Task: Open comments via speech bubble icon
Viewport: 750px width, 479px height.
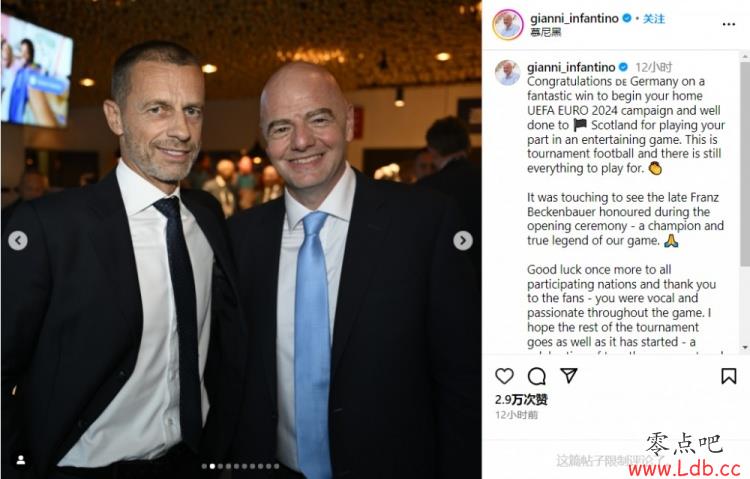Action: [x=537, y=376]
